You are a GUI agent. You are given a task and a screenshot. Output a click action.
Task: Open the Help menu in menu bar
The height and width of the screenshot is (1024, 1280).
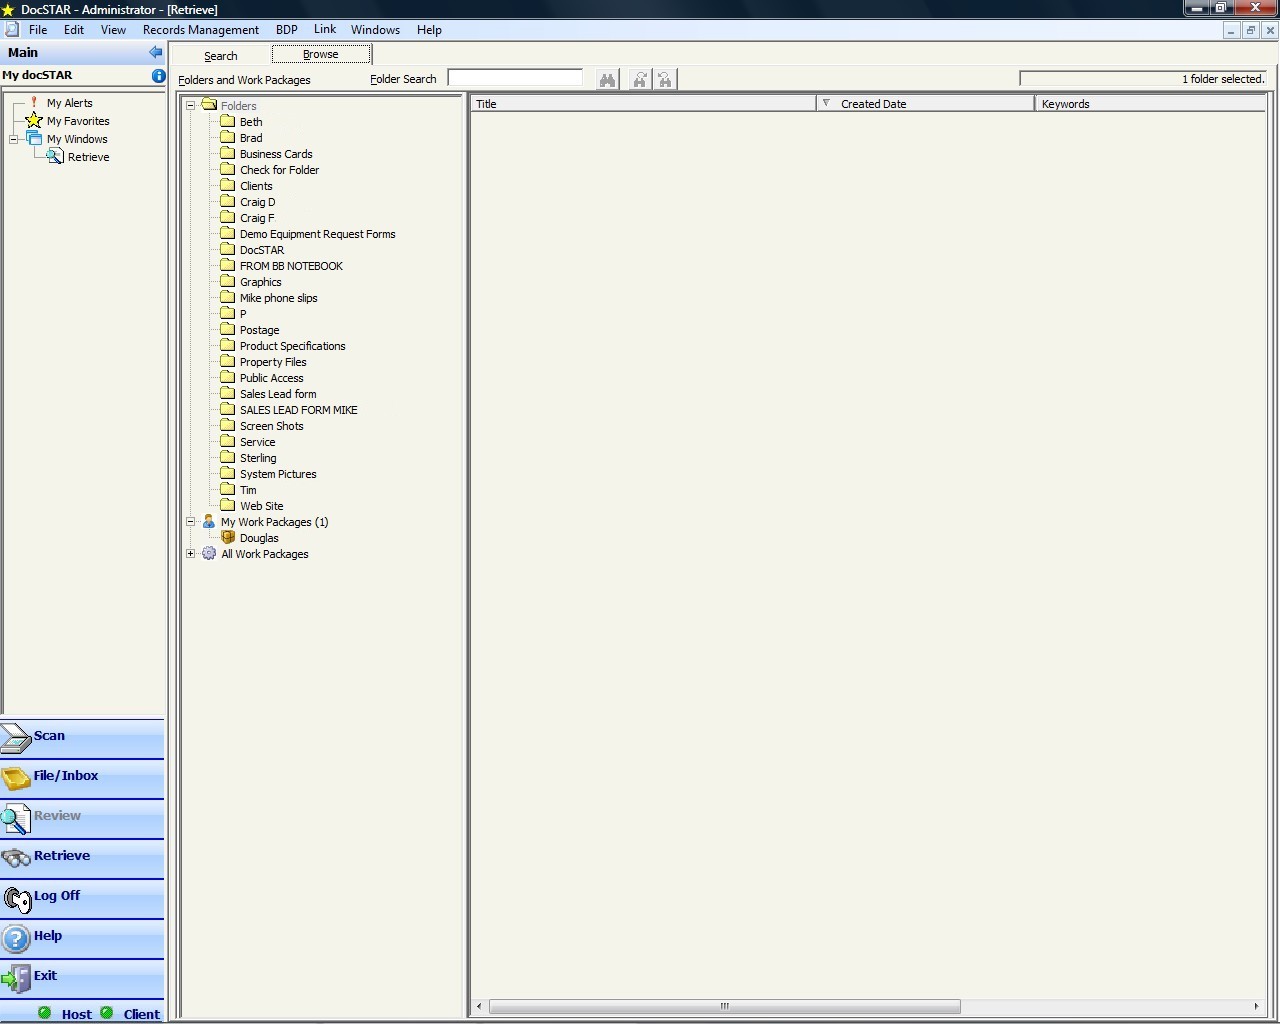coord(429,30)
